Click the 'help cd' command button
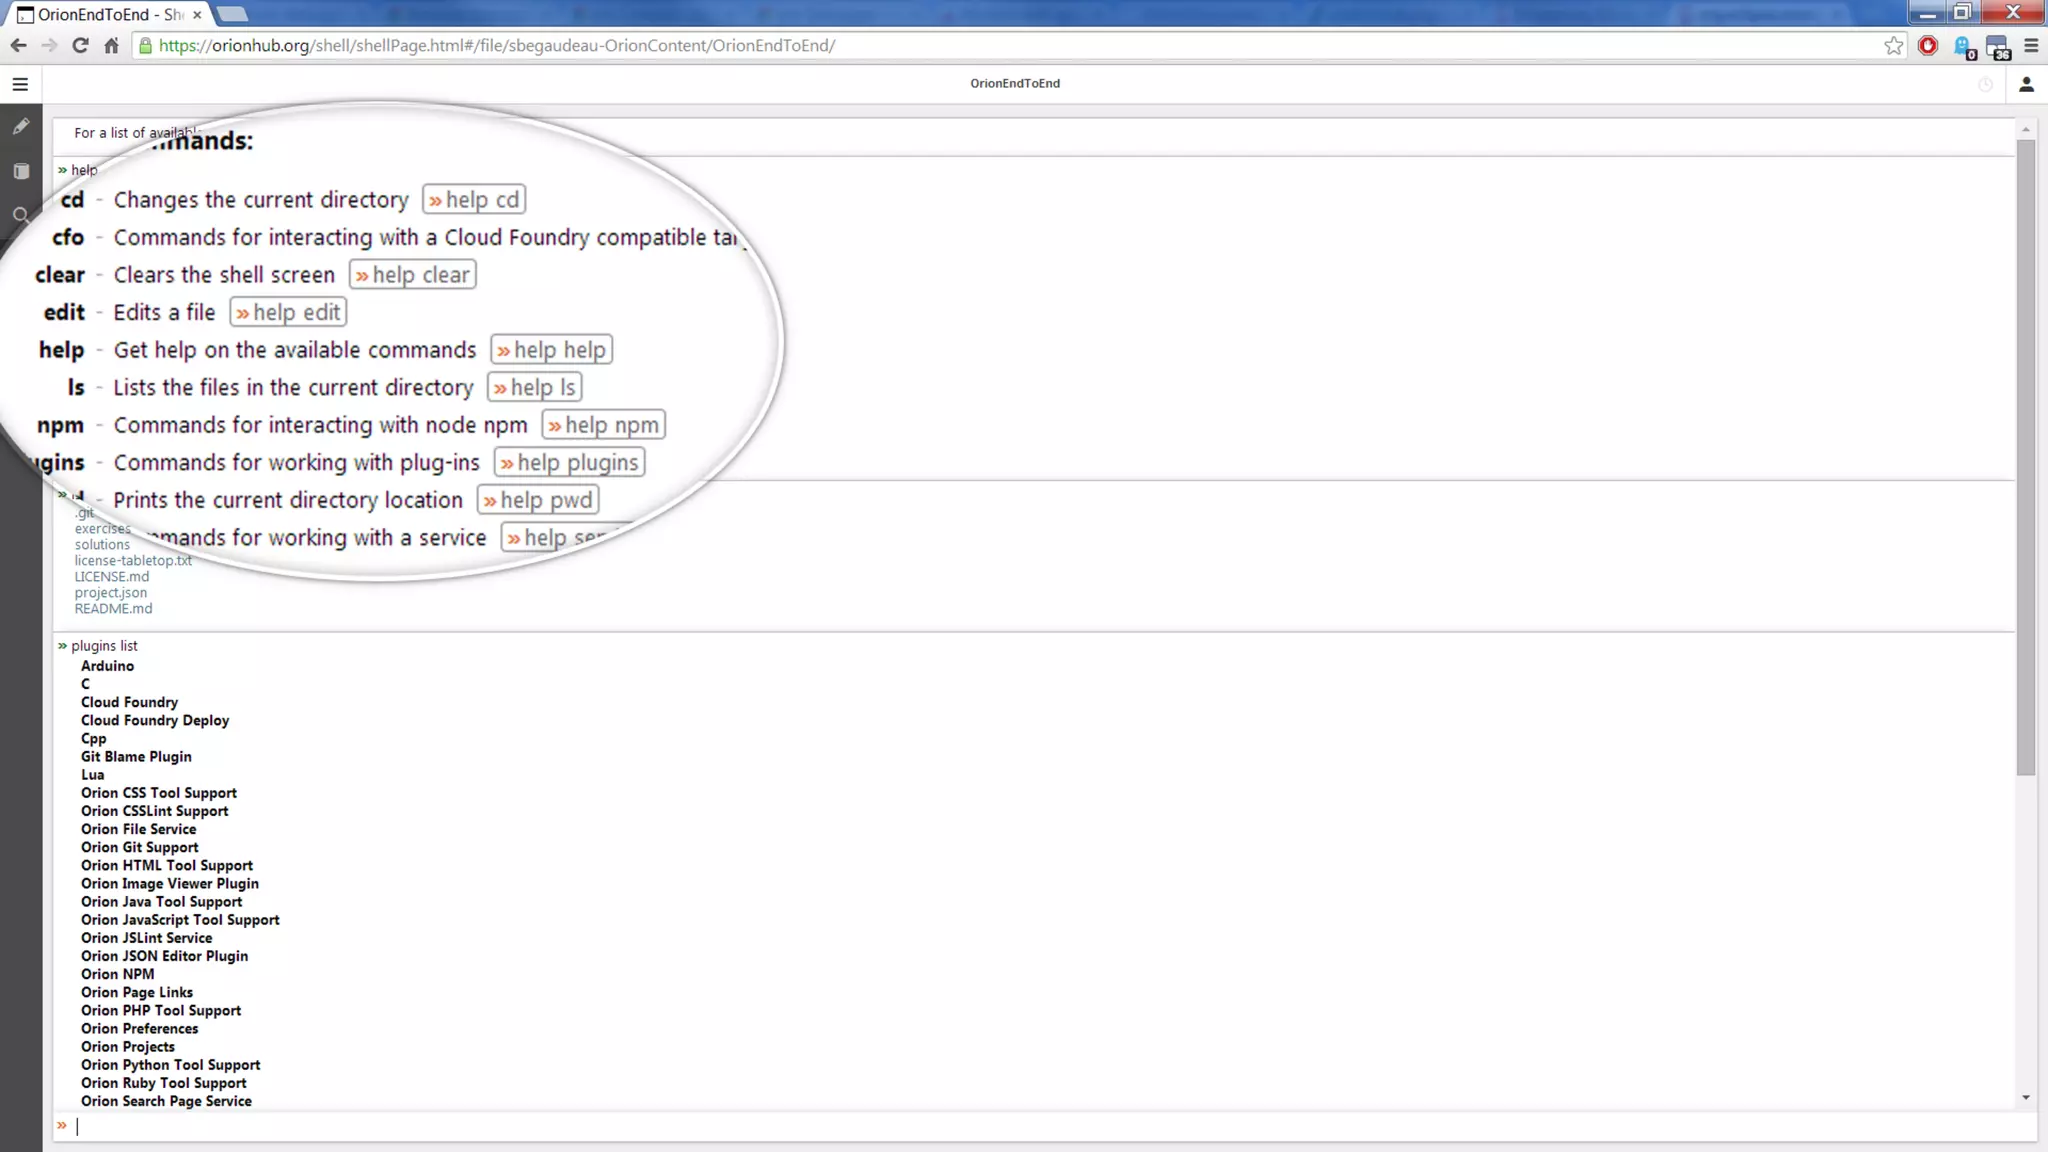Viewport: 2048px width, 1152px height. pyautogui.click(x=474, y=200)
